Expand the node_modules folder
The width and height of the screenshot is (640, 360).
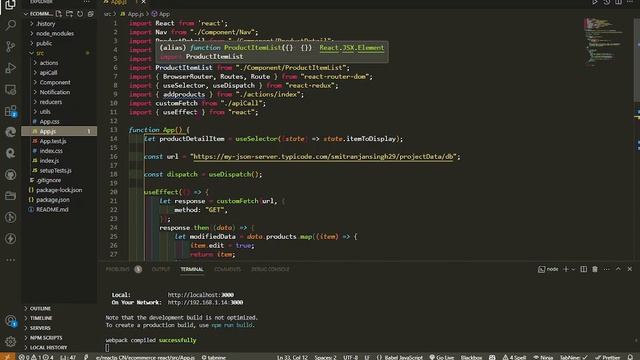click(x=55, y=33)
